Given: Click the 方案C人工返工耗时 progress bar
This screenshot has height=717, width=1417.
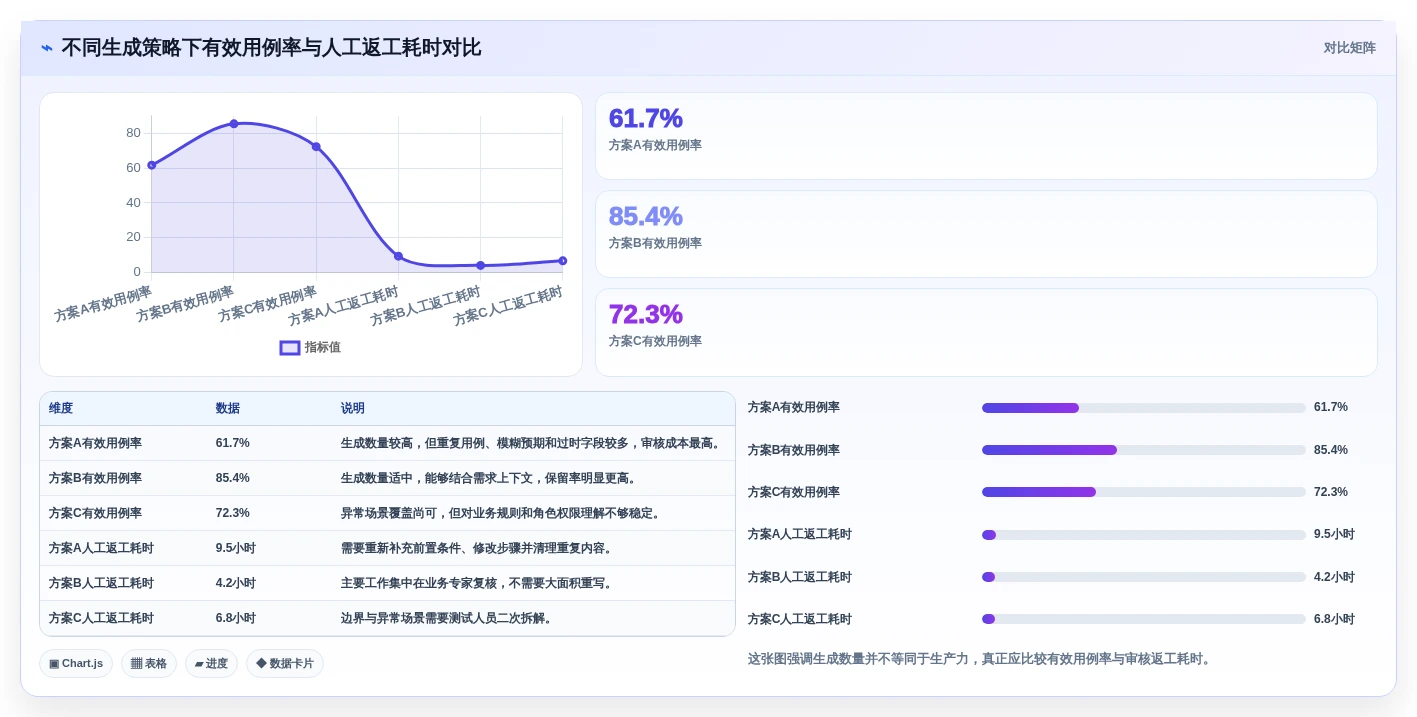Looking at the screenshot, I should coord(1144,619).
